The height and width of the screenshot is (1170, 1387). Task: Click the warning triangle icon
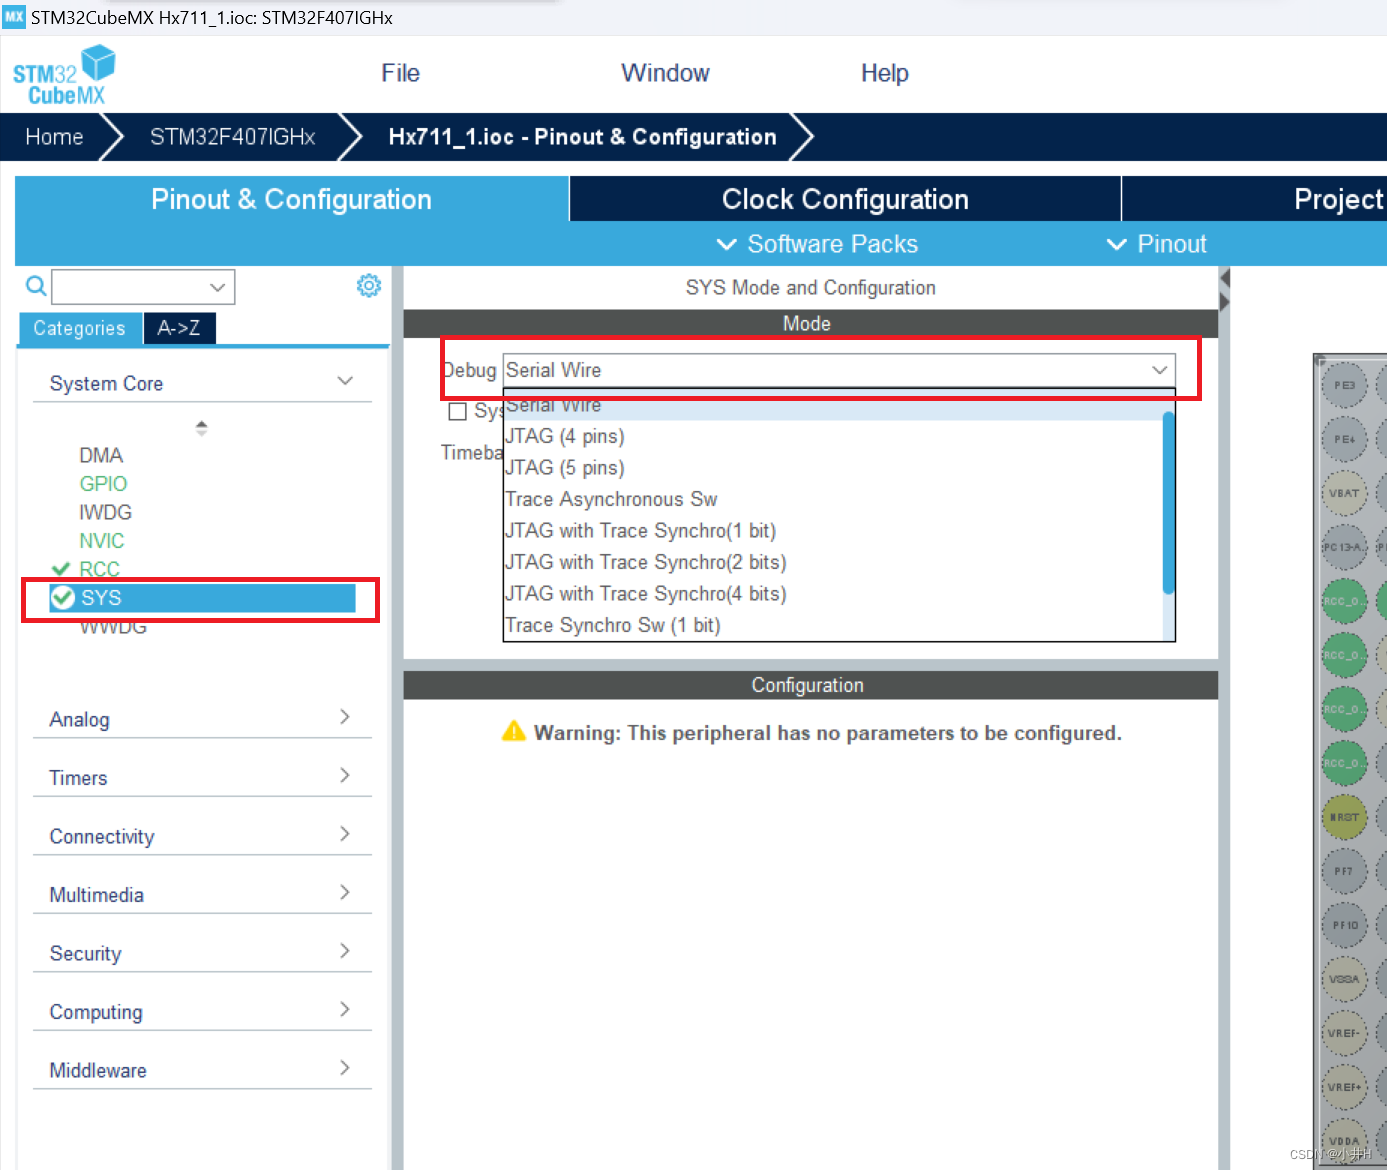513,731
